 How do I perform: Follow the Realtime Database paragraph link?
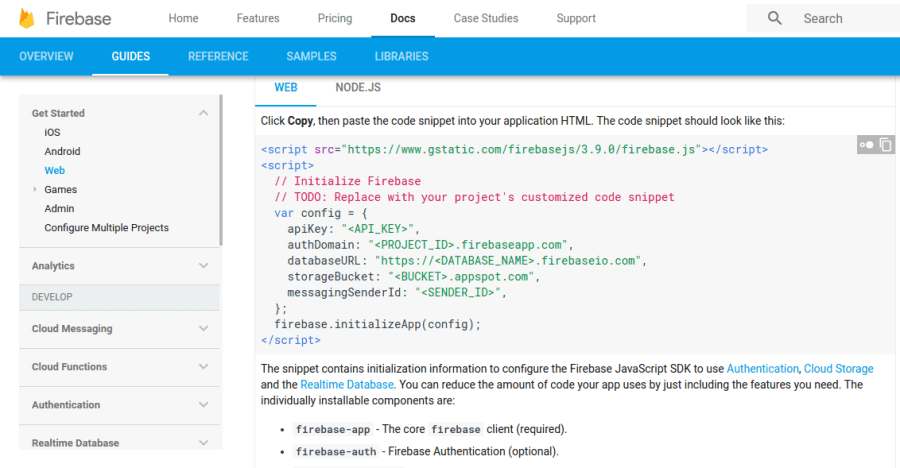347,385
